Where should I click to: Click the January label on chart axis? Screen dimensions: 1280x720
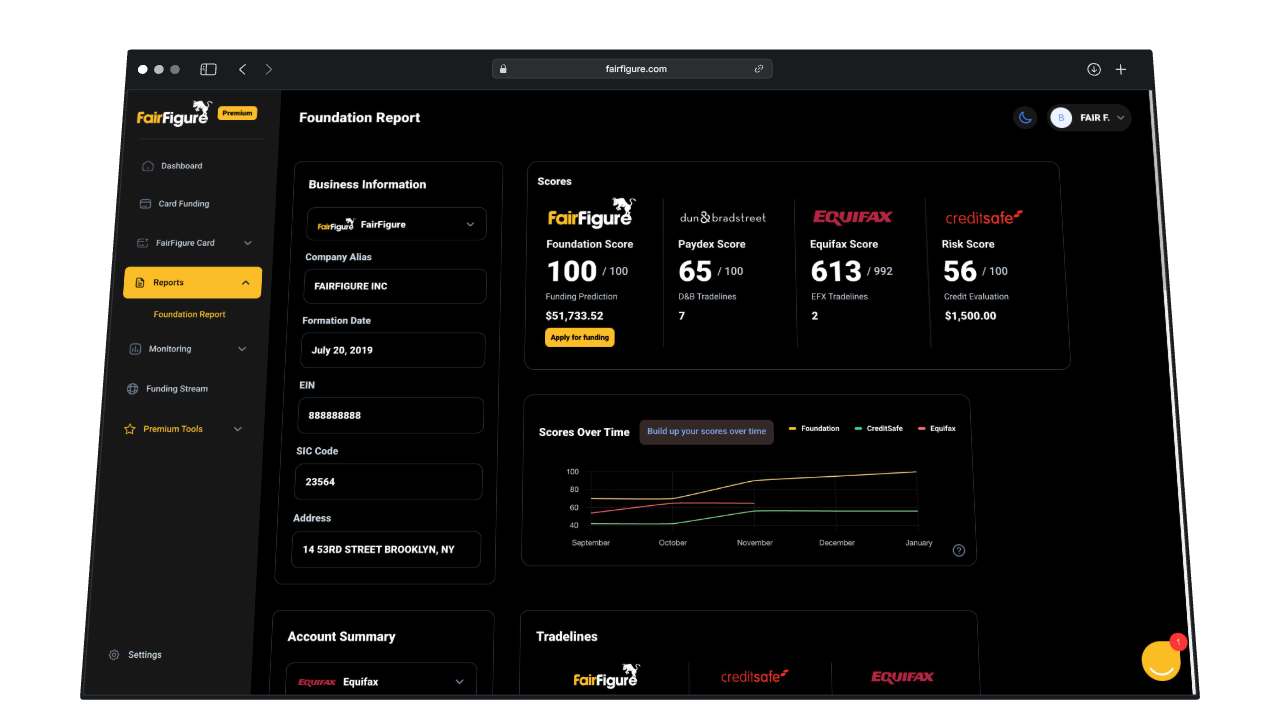pyautogui.click(x=918, y=543)
